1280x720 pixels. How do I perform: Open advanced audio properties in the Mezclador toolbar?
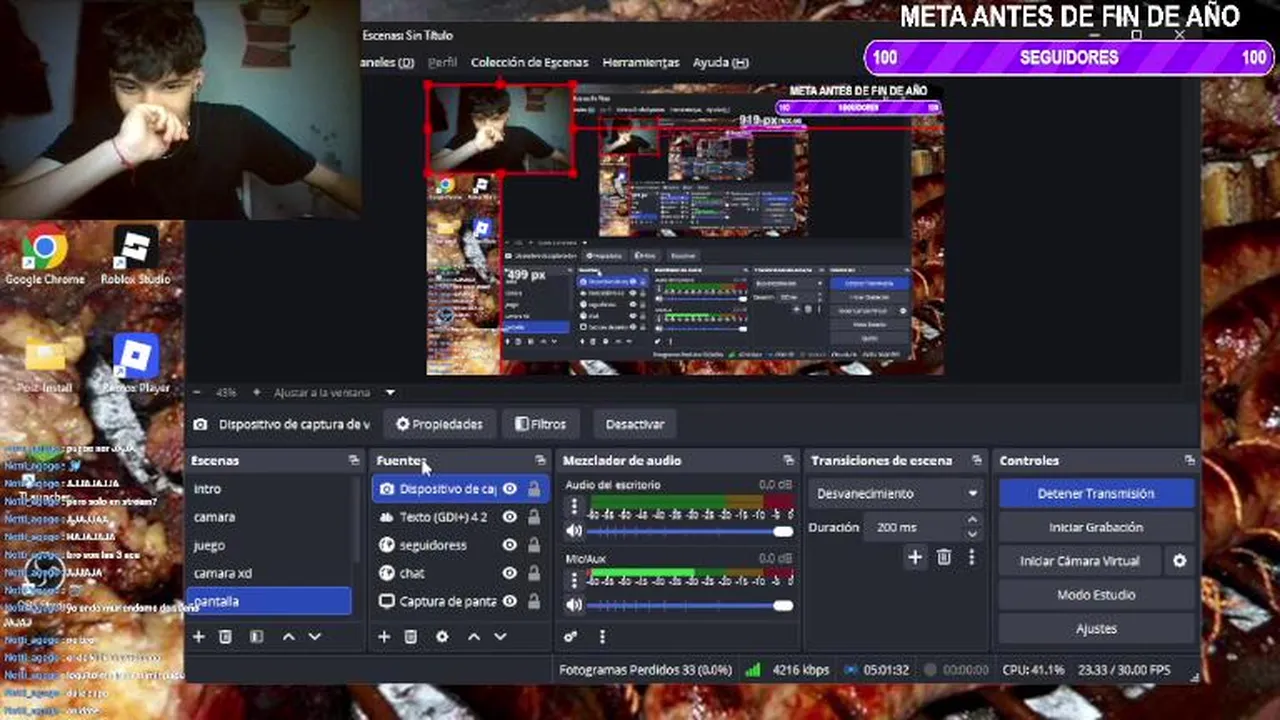(x=571, y=636)
